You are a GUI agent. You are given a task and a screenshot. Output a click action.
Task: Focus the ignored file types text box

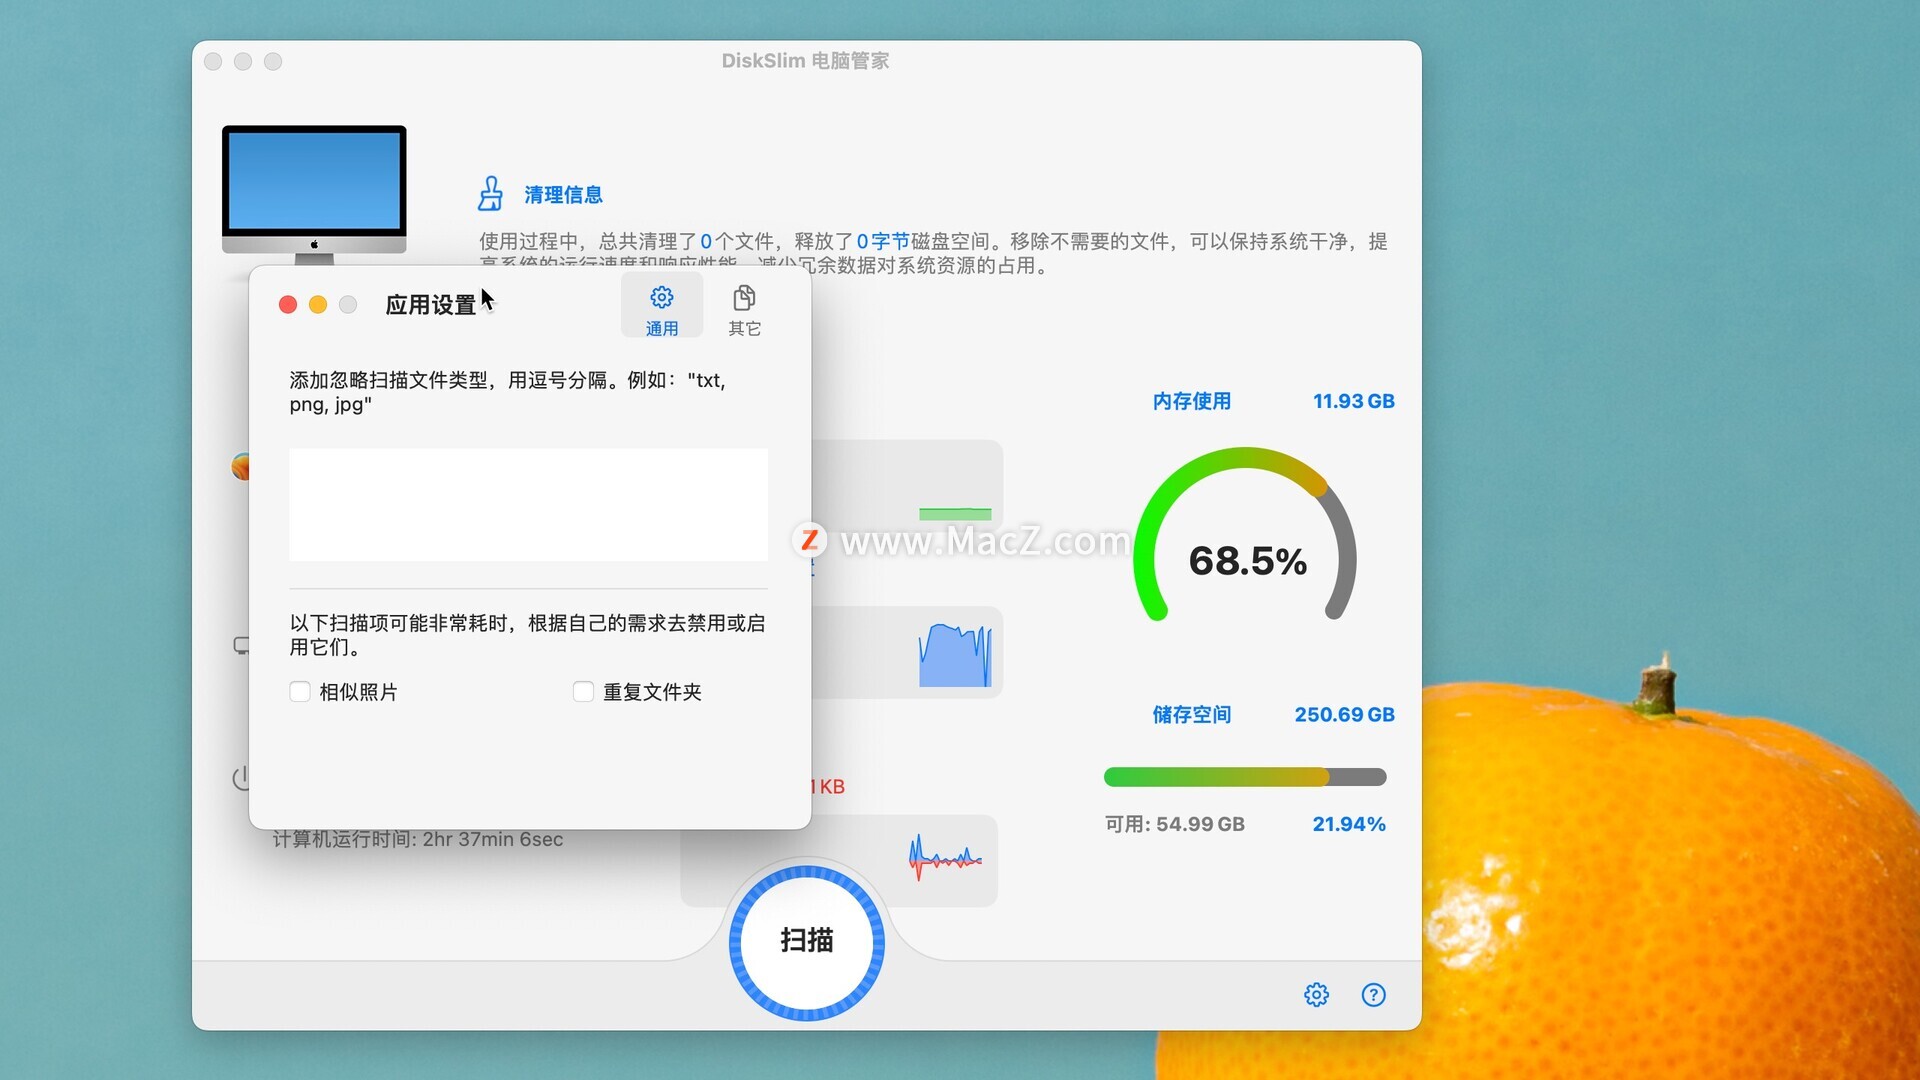(528, 505)
